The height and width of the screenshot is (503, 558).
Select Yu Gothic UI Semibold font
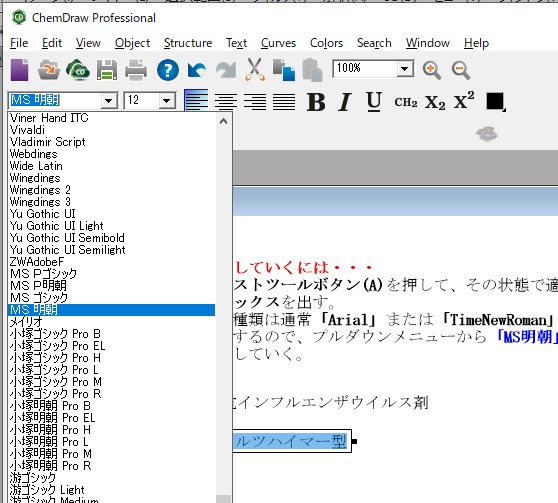click(112, 238)
